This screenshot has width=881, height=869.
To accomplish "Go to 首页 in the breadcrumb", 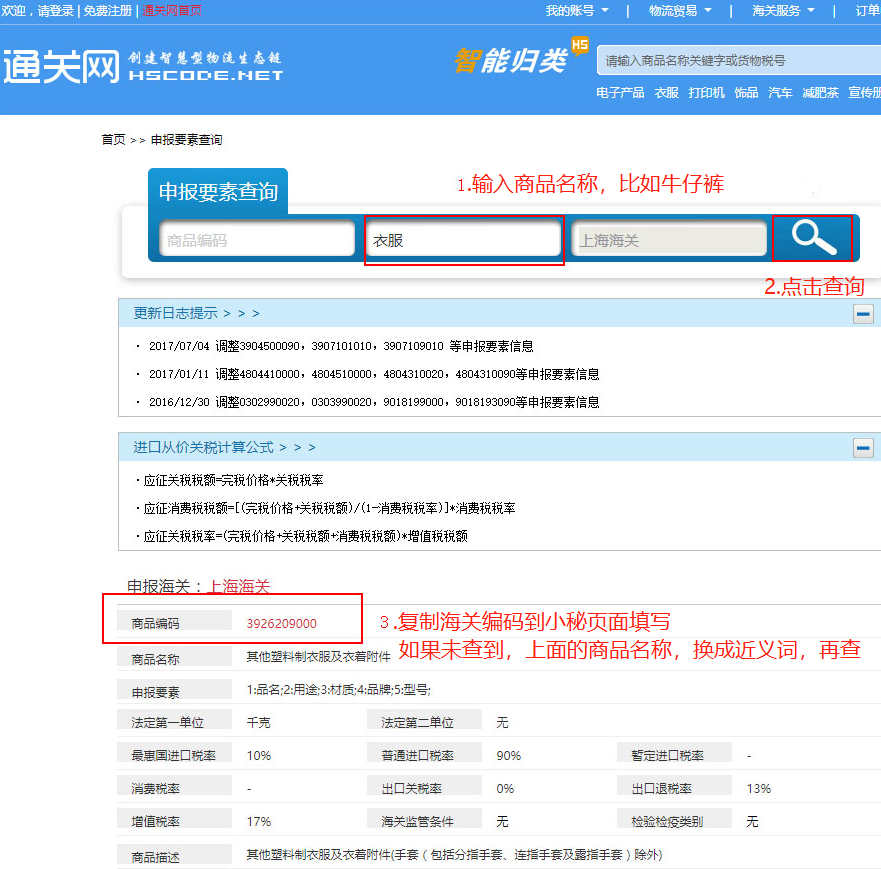I will point(113,139).
